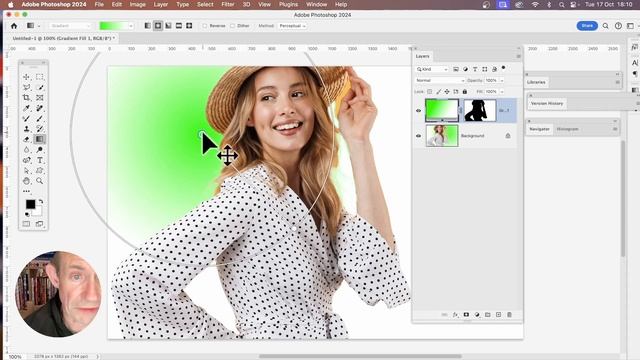
Task: Choose the Linear gradient style icon
Action: click(148, 26)
